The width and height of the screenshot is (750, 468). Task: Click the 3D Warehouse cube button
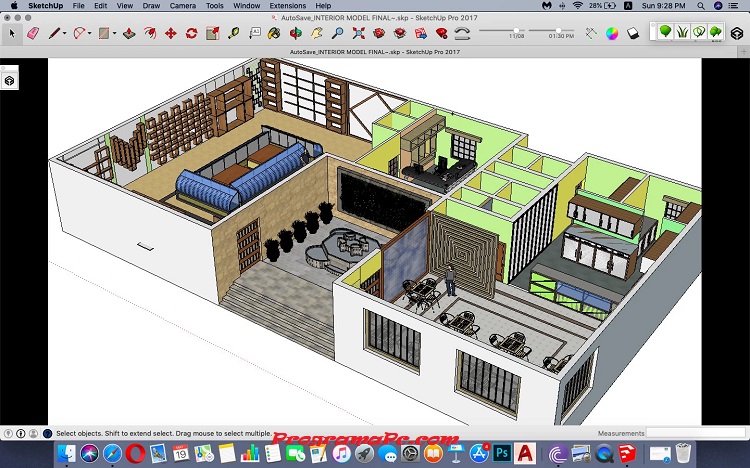tap(737, 33)
